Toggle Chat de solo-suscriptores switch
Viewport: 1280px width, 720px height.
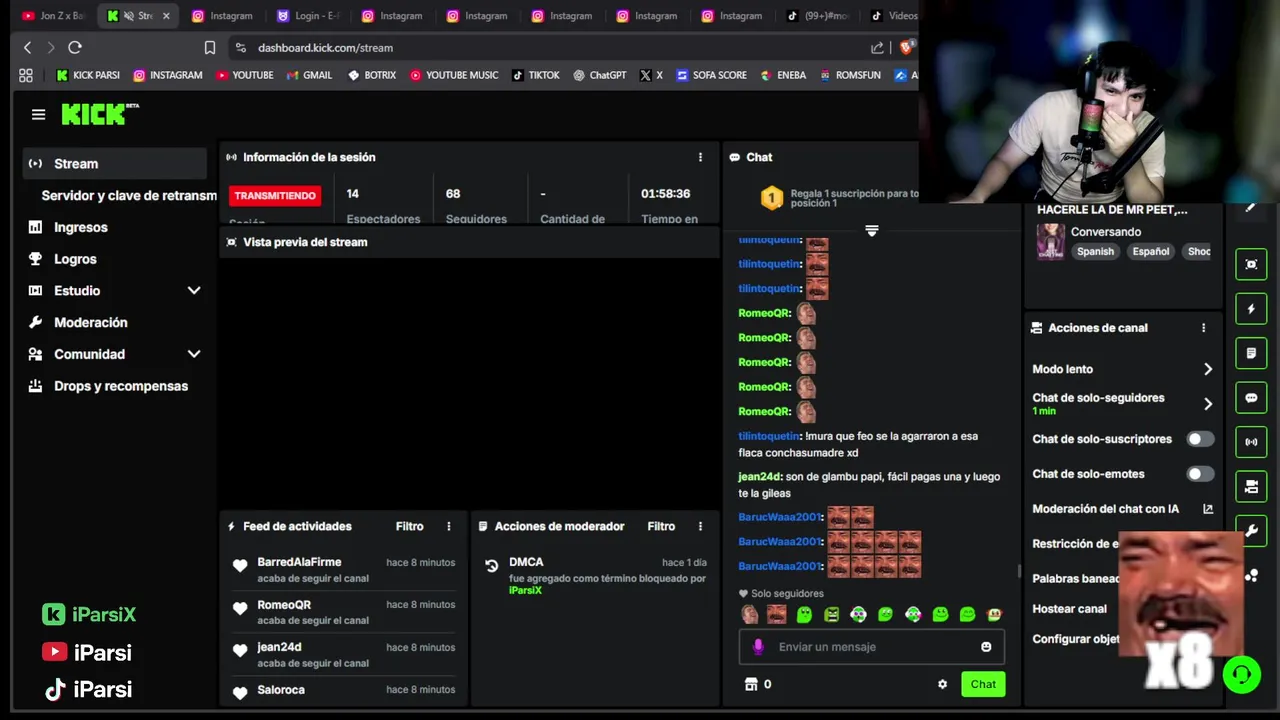[1200, 439]
